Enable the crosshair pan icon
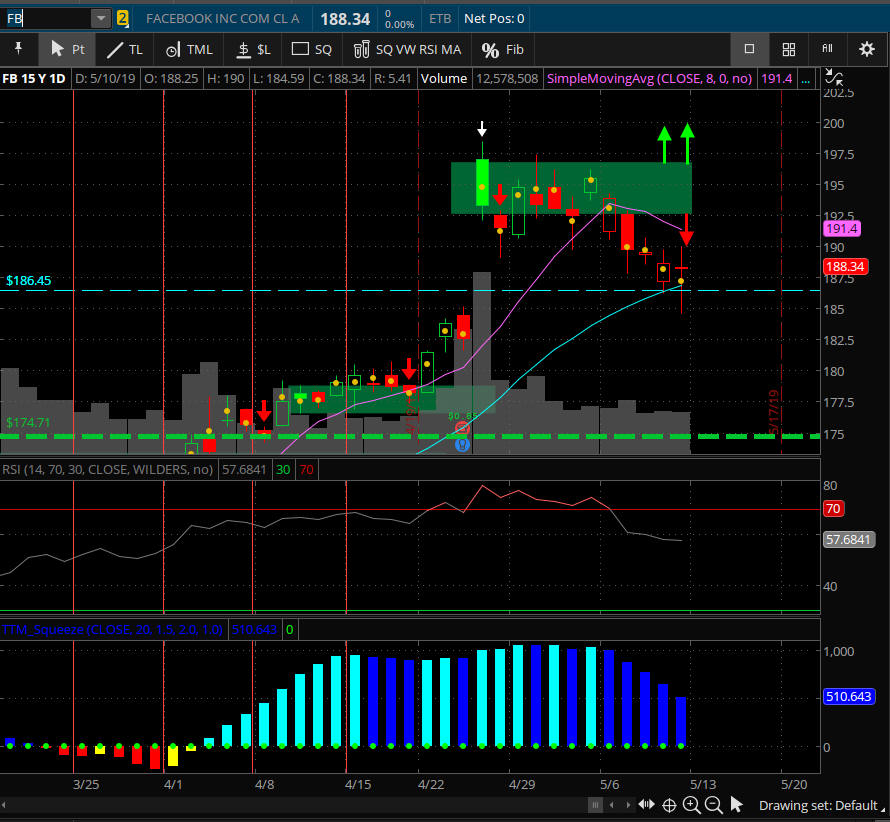This screenshot has height=822, width=890. 669,805
